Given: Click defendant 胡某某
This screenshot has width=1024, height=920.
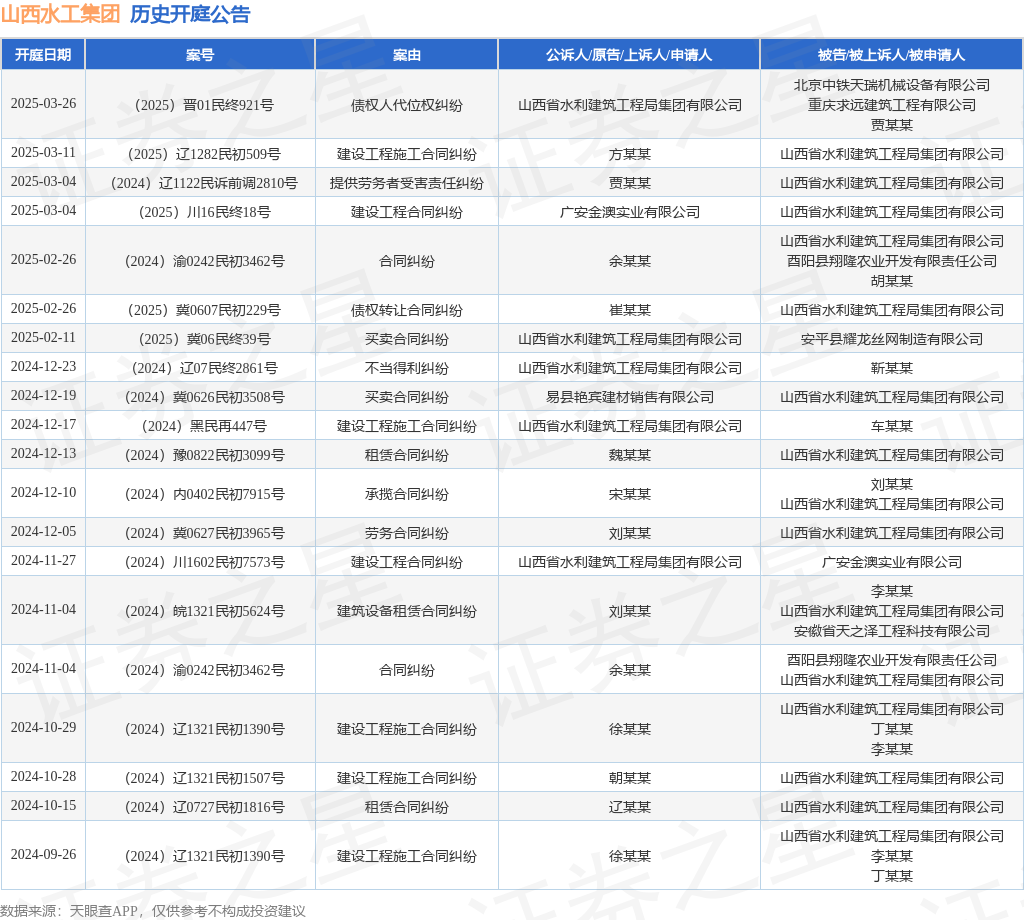Looking at the screenshot, I should (x=891, y=281).
